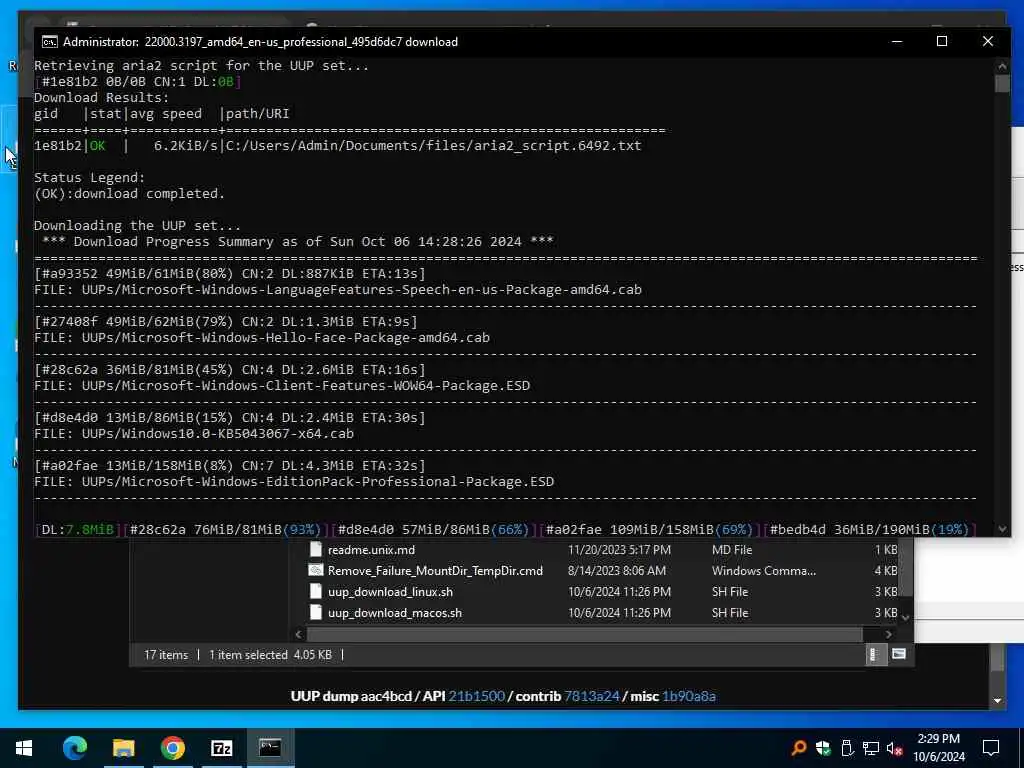The height and width of the screenshot is (768, 1024).
Task: Click the Safely Remove Hardware tray icon
Action: coord(847,748)
